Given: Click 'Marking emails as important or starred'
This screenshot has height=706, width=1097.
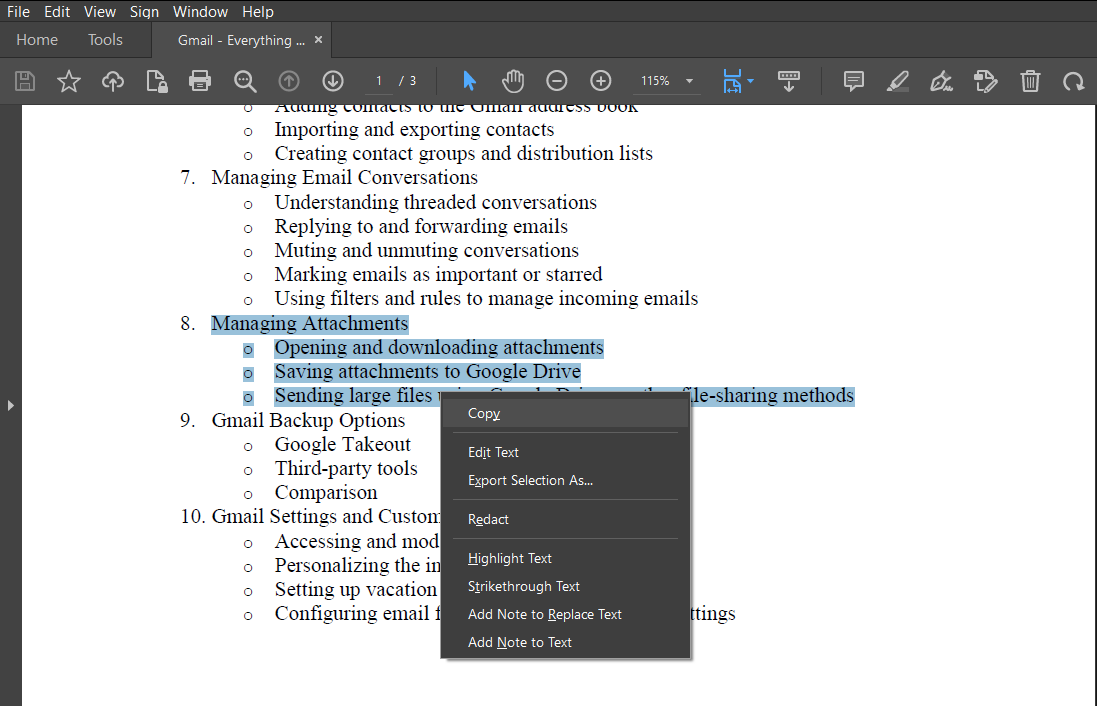Looking at the screenshot, I should 438,274.
